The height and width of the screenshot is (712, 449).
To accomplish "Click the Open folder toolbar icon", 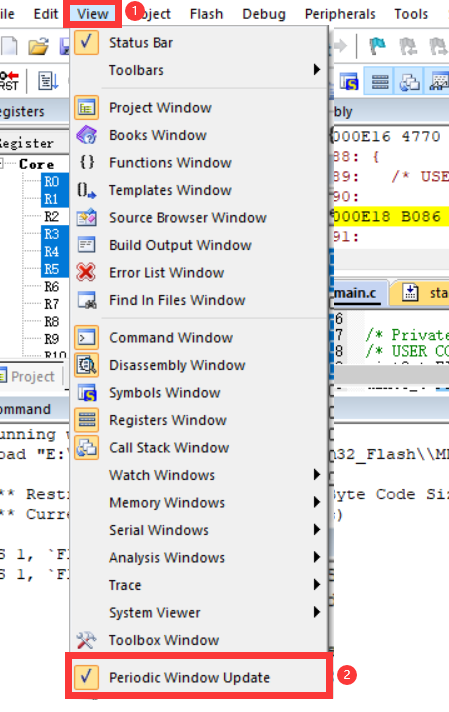I will click(39, 46).
